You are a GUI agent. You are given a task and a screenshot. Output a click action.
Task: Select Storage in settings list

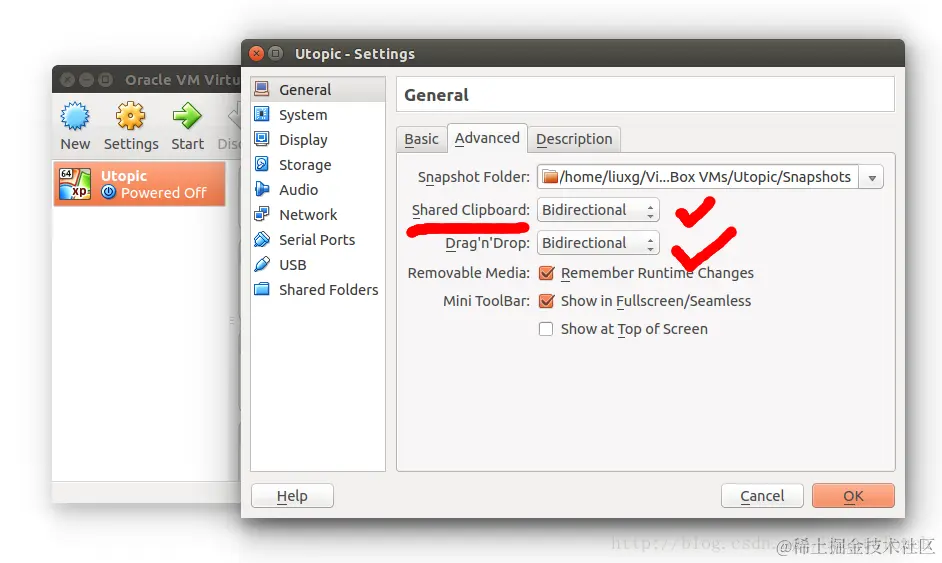pos(318,165)
